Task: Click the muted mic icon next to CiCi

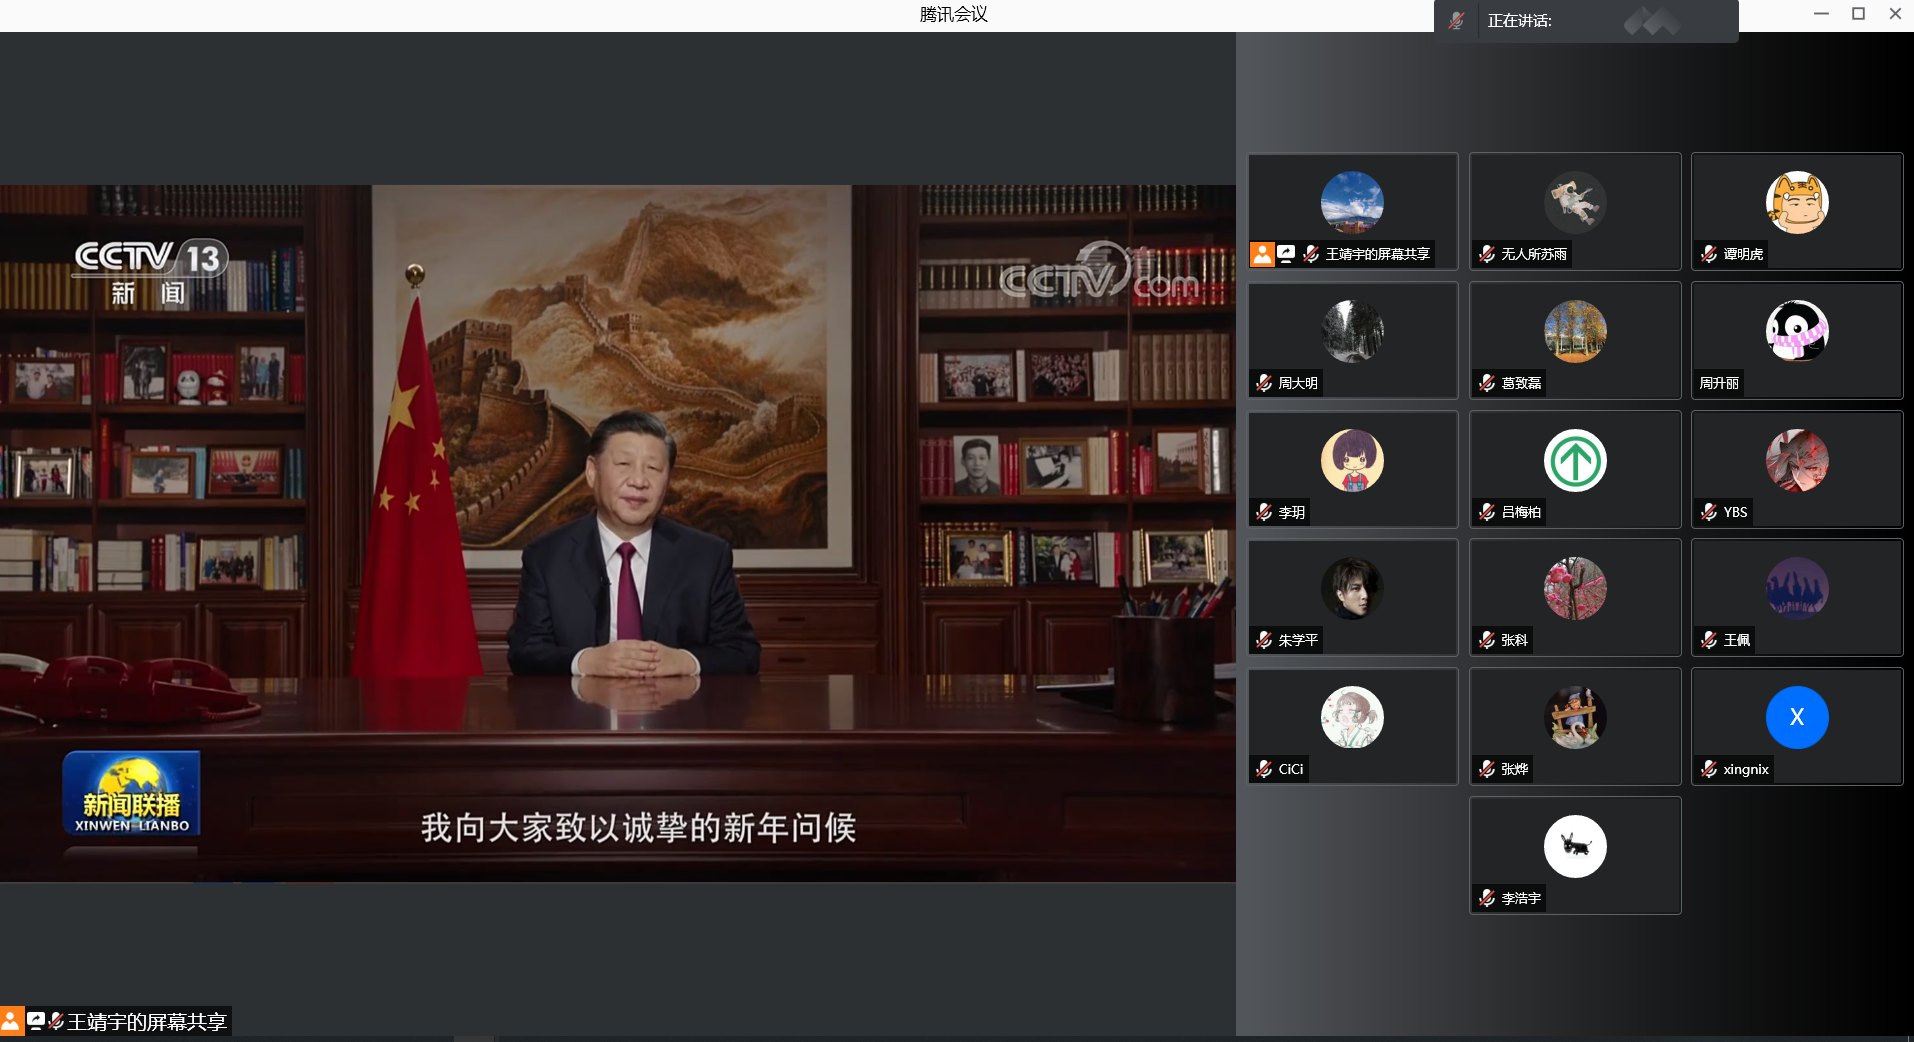Action: tap(1264, 769)
